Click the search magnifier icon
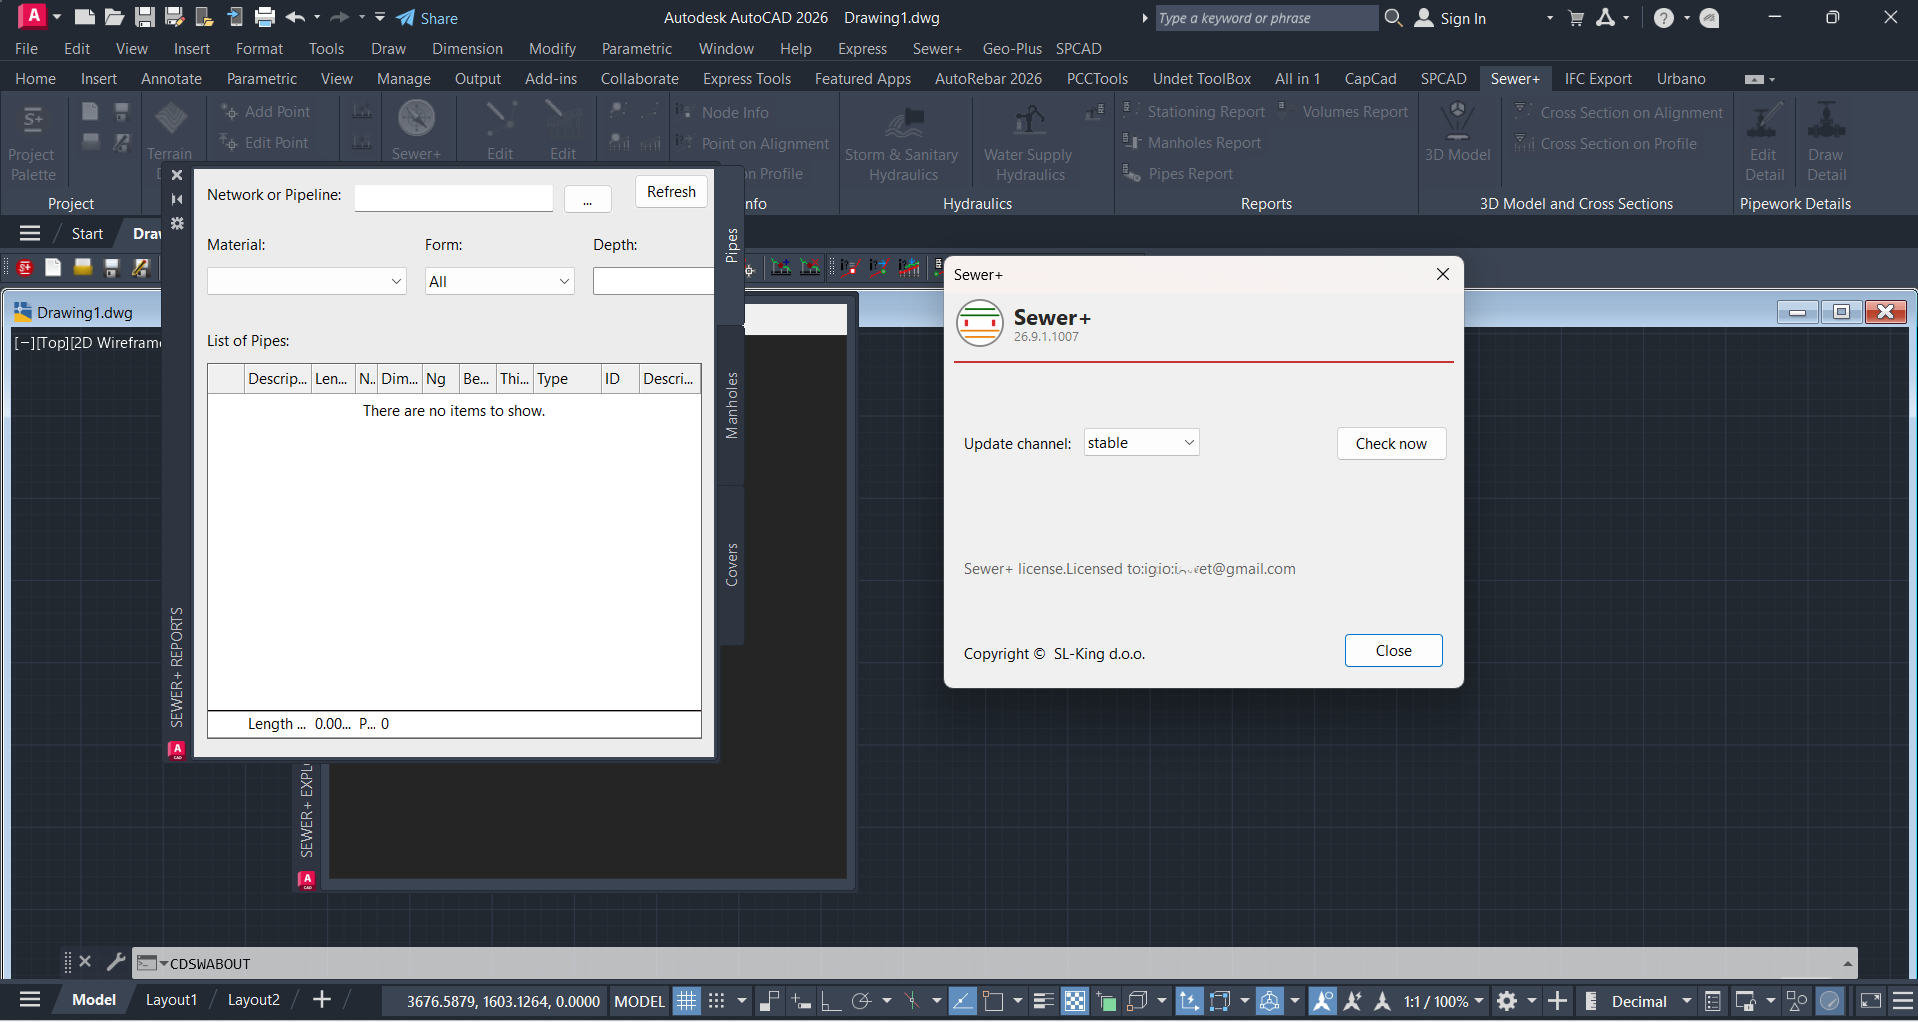Image resolution: width=1918 pixels, height=1022 pixels. point(1393,18)
